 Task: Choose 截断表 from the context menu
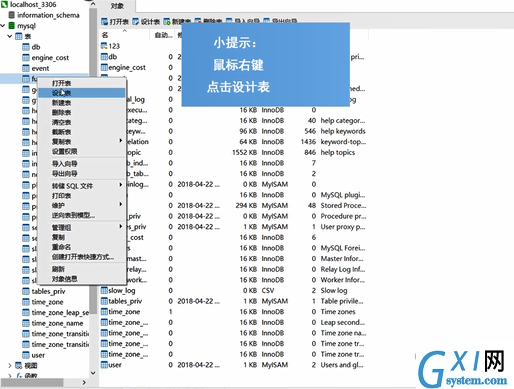pos(82,132)
